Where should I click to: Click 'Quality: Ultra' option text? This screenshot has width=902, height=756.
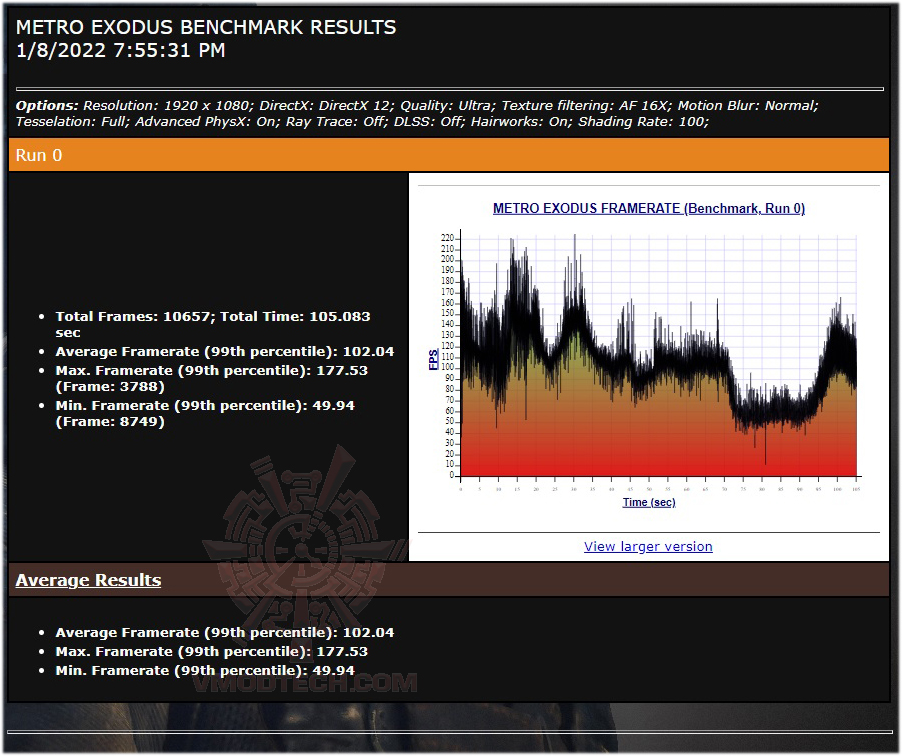click(446, 106)
